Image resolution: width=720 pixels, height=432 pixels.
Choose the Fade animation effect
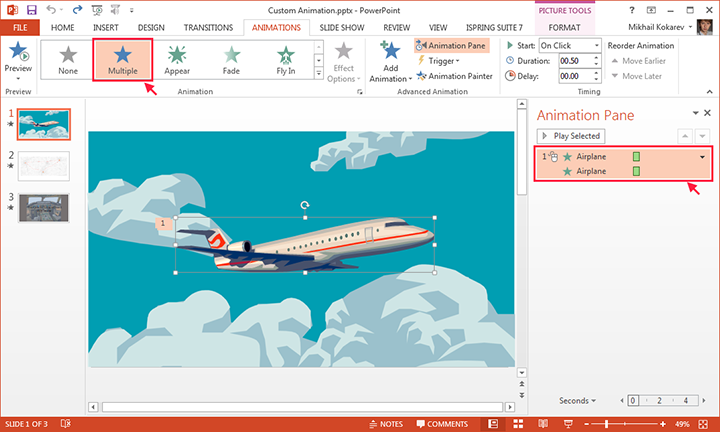(232, 61)
